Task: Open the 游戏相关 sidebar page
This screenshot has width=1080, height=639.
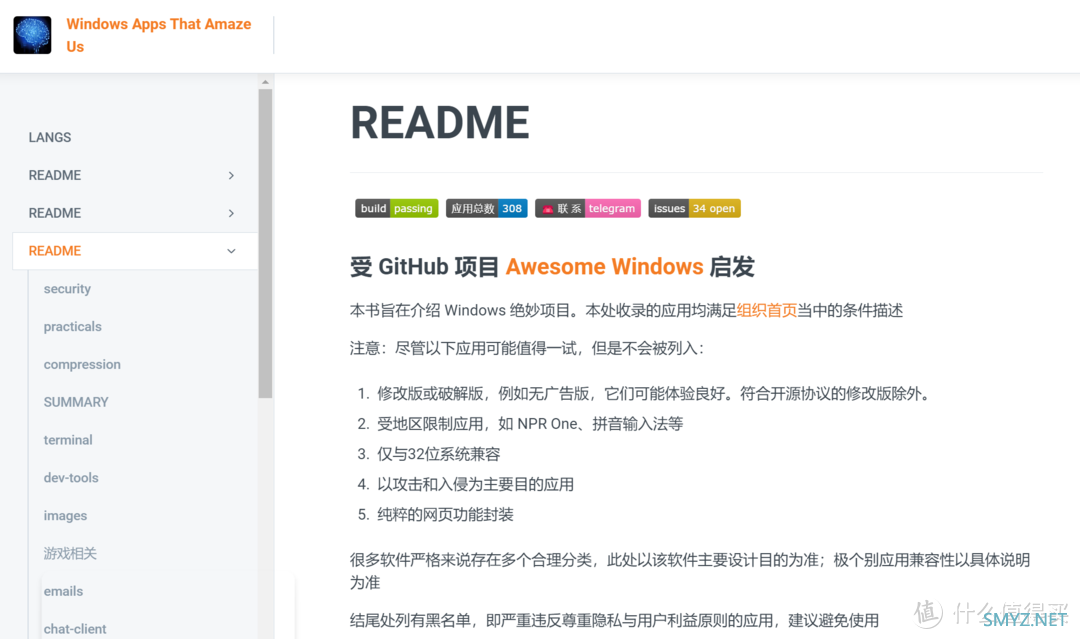Action: coord(70,554)
